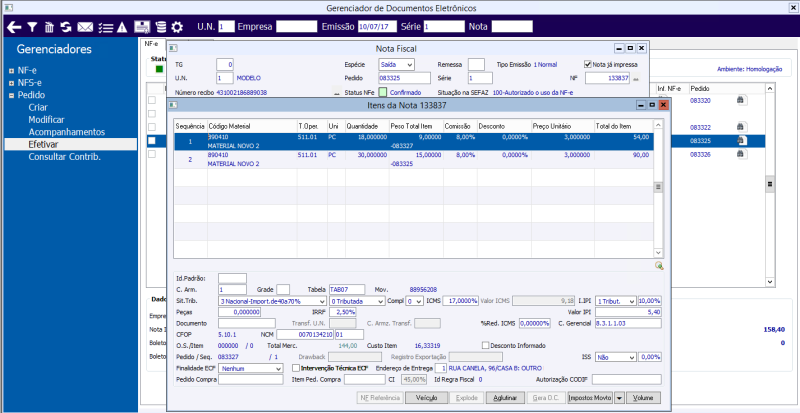Image resolution: width=800 pixels, height=413 pixels.
Task: Select 'Consultar Contrib.' menu entry
Action: click(68, 157)
